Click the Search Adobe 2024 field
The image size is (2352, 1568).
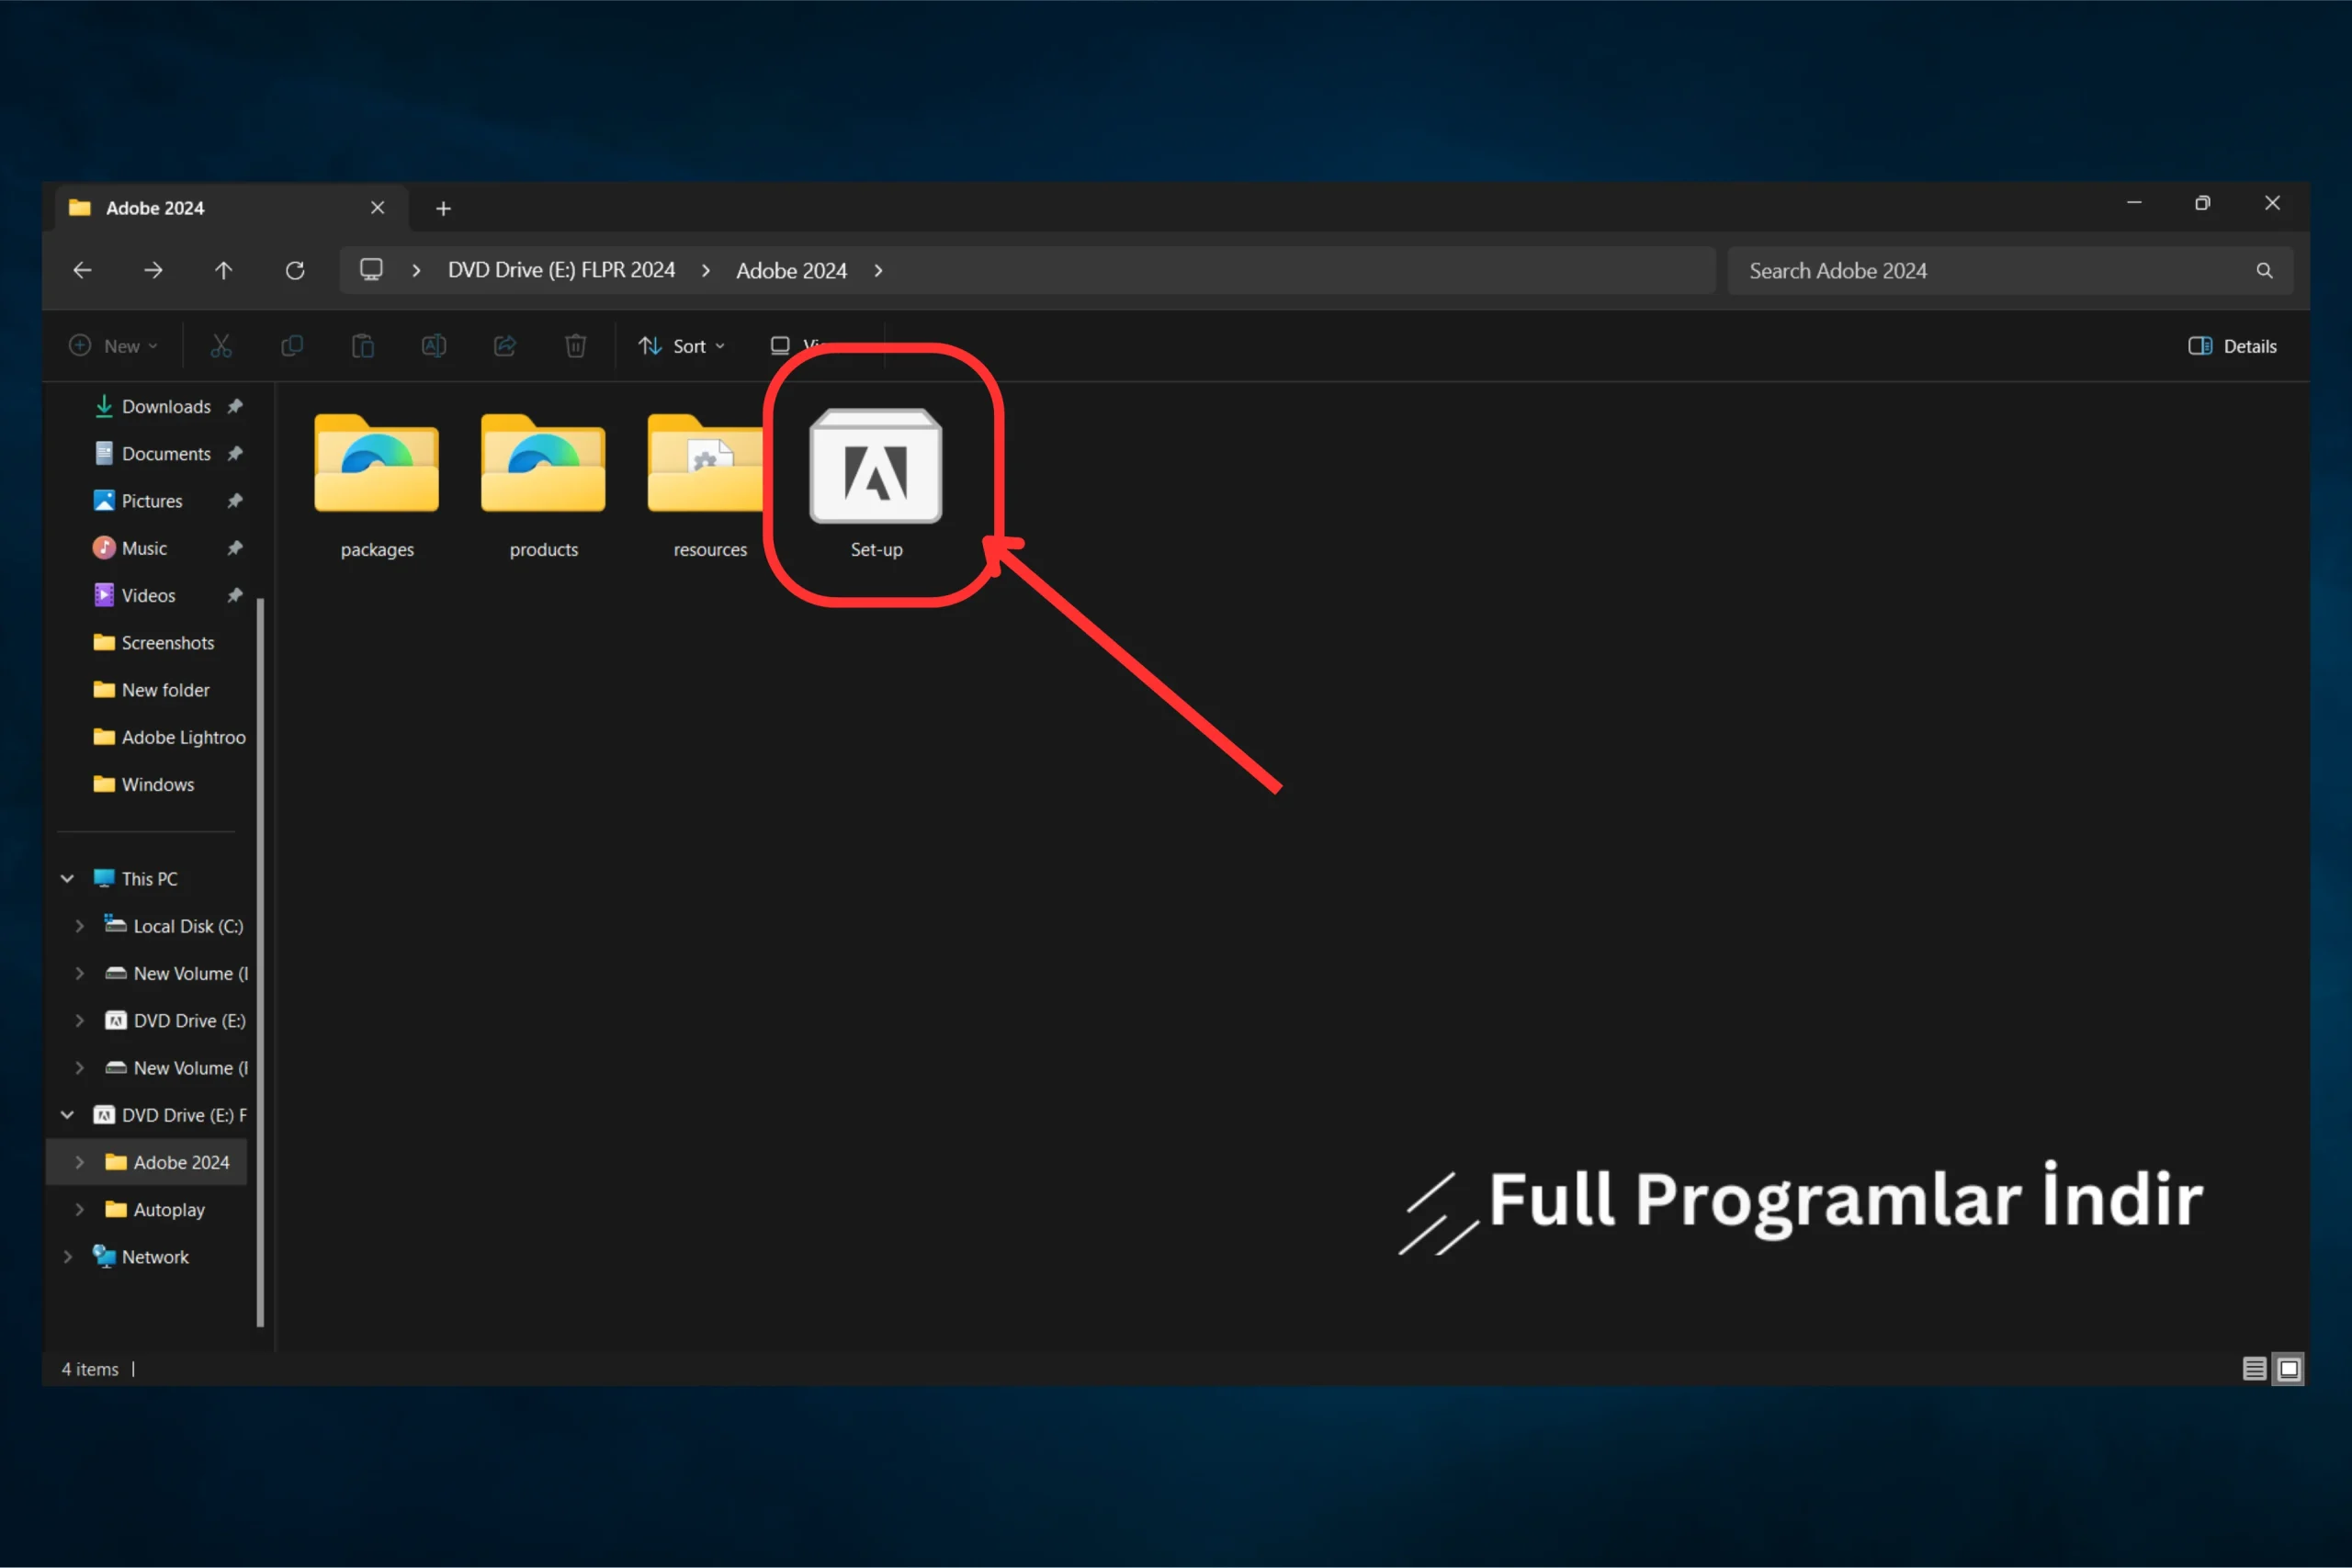point(2010,270)
